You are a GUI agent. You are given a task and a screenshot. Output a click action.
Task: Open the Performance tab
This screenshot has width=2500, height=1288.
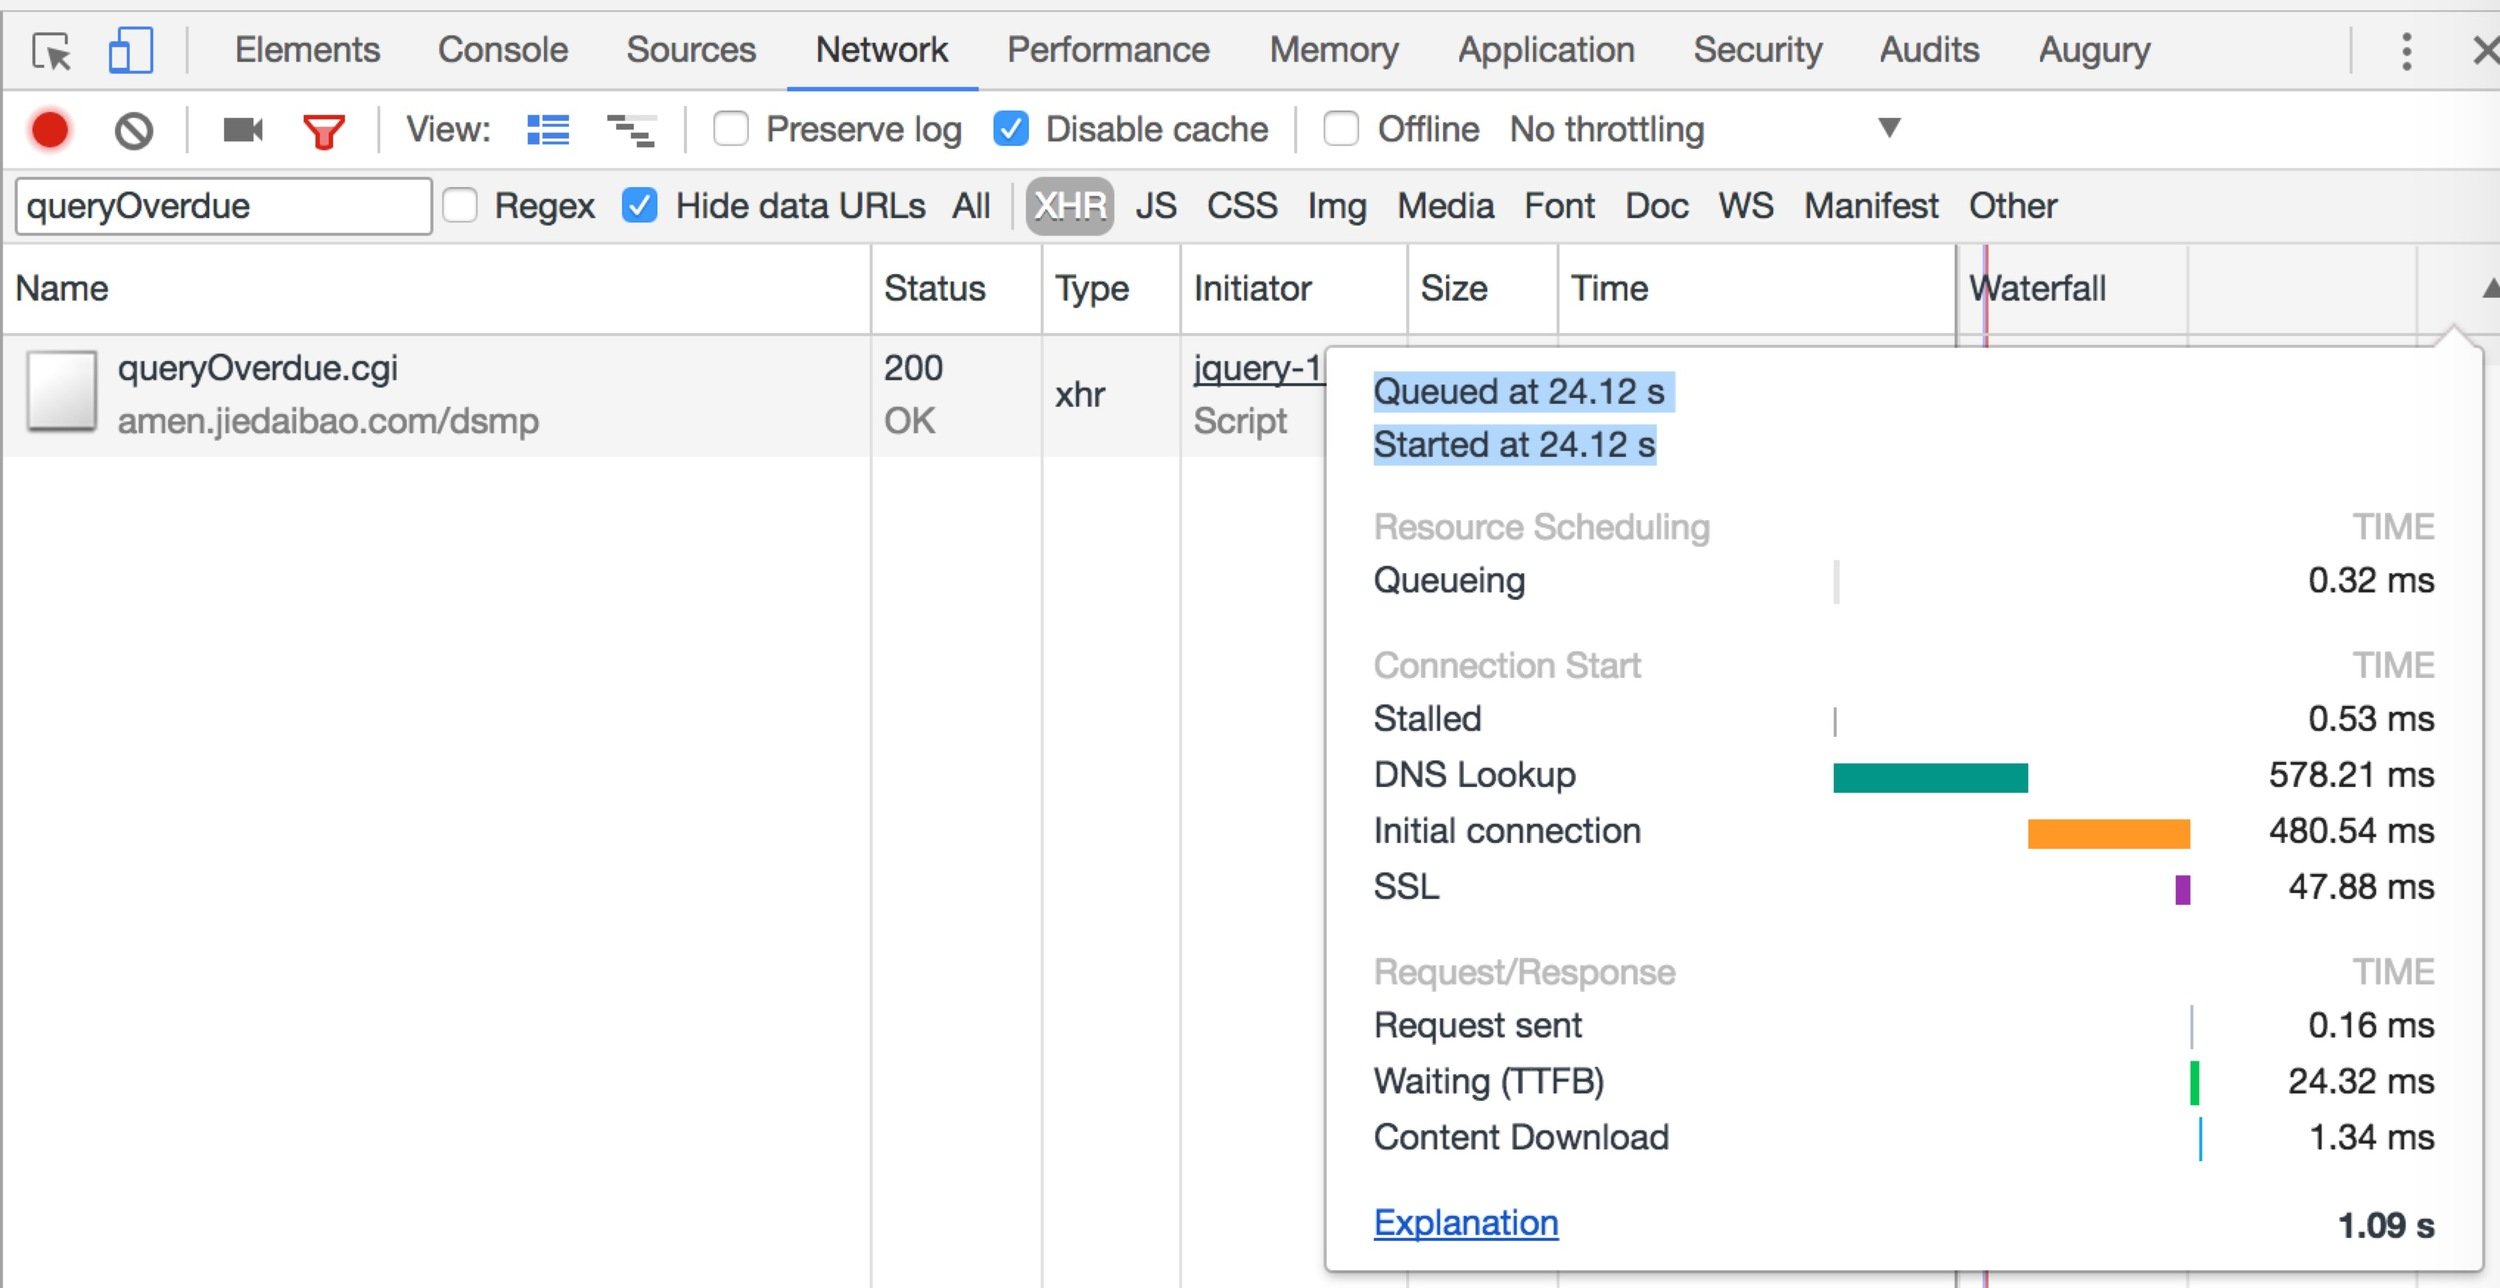point(1107,50)
